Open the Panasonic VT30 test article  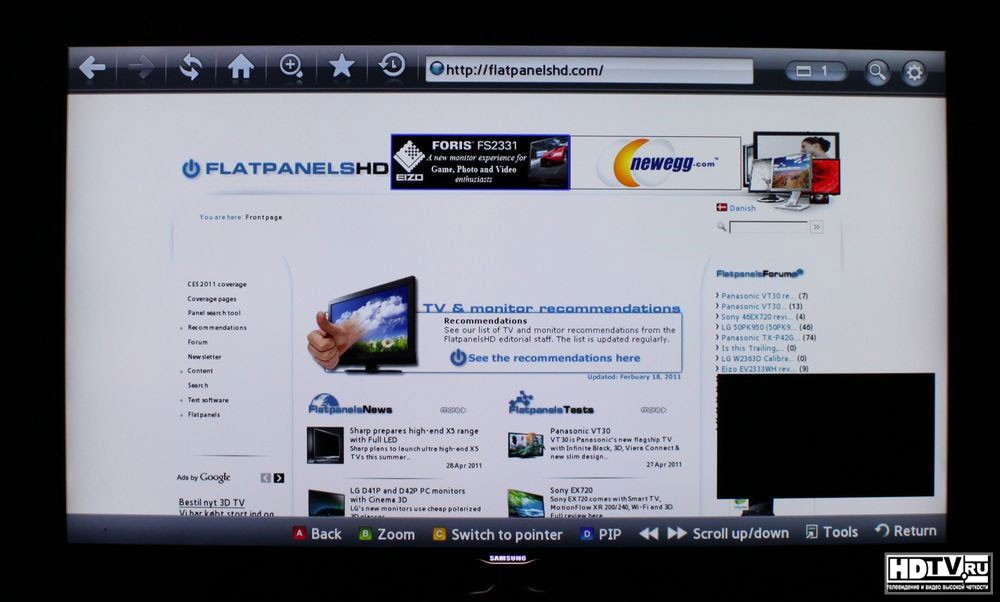pyautogui.click(x=580, y=431)
